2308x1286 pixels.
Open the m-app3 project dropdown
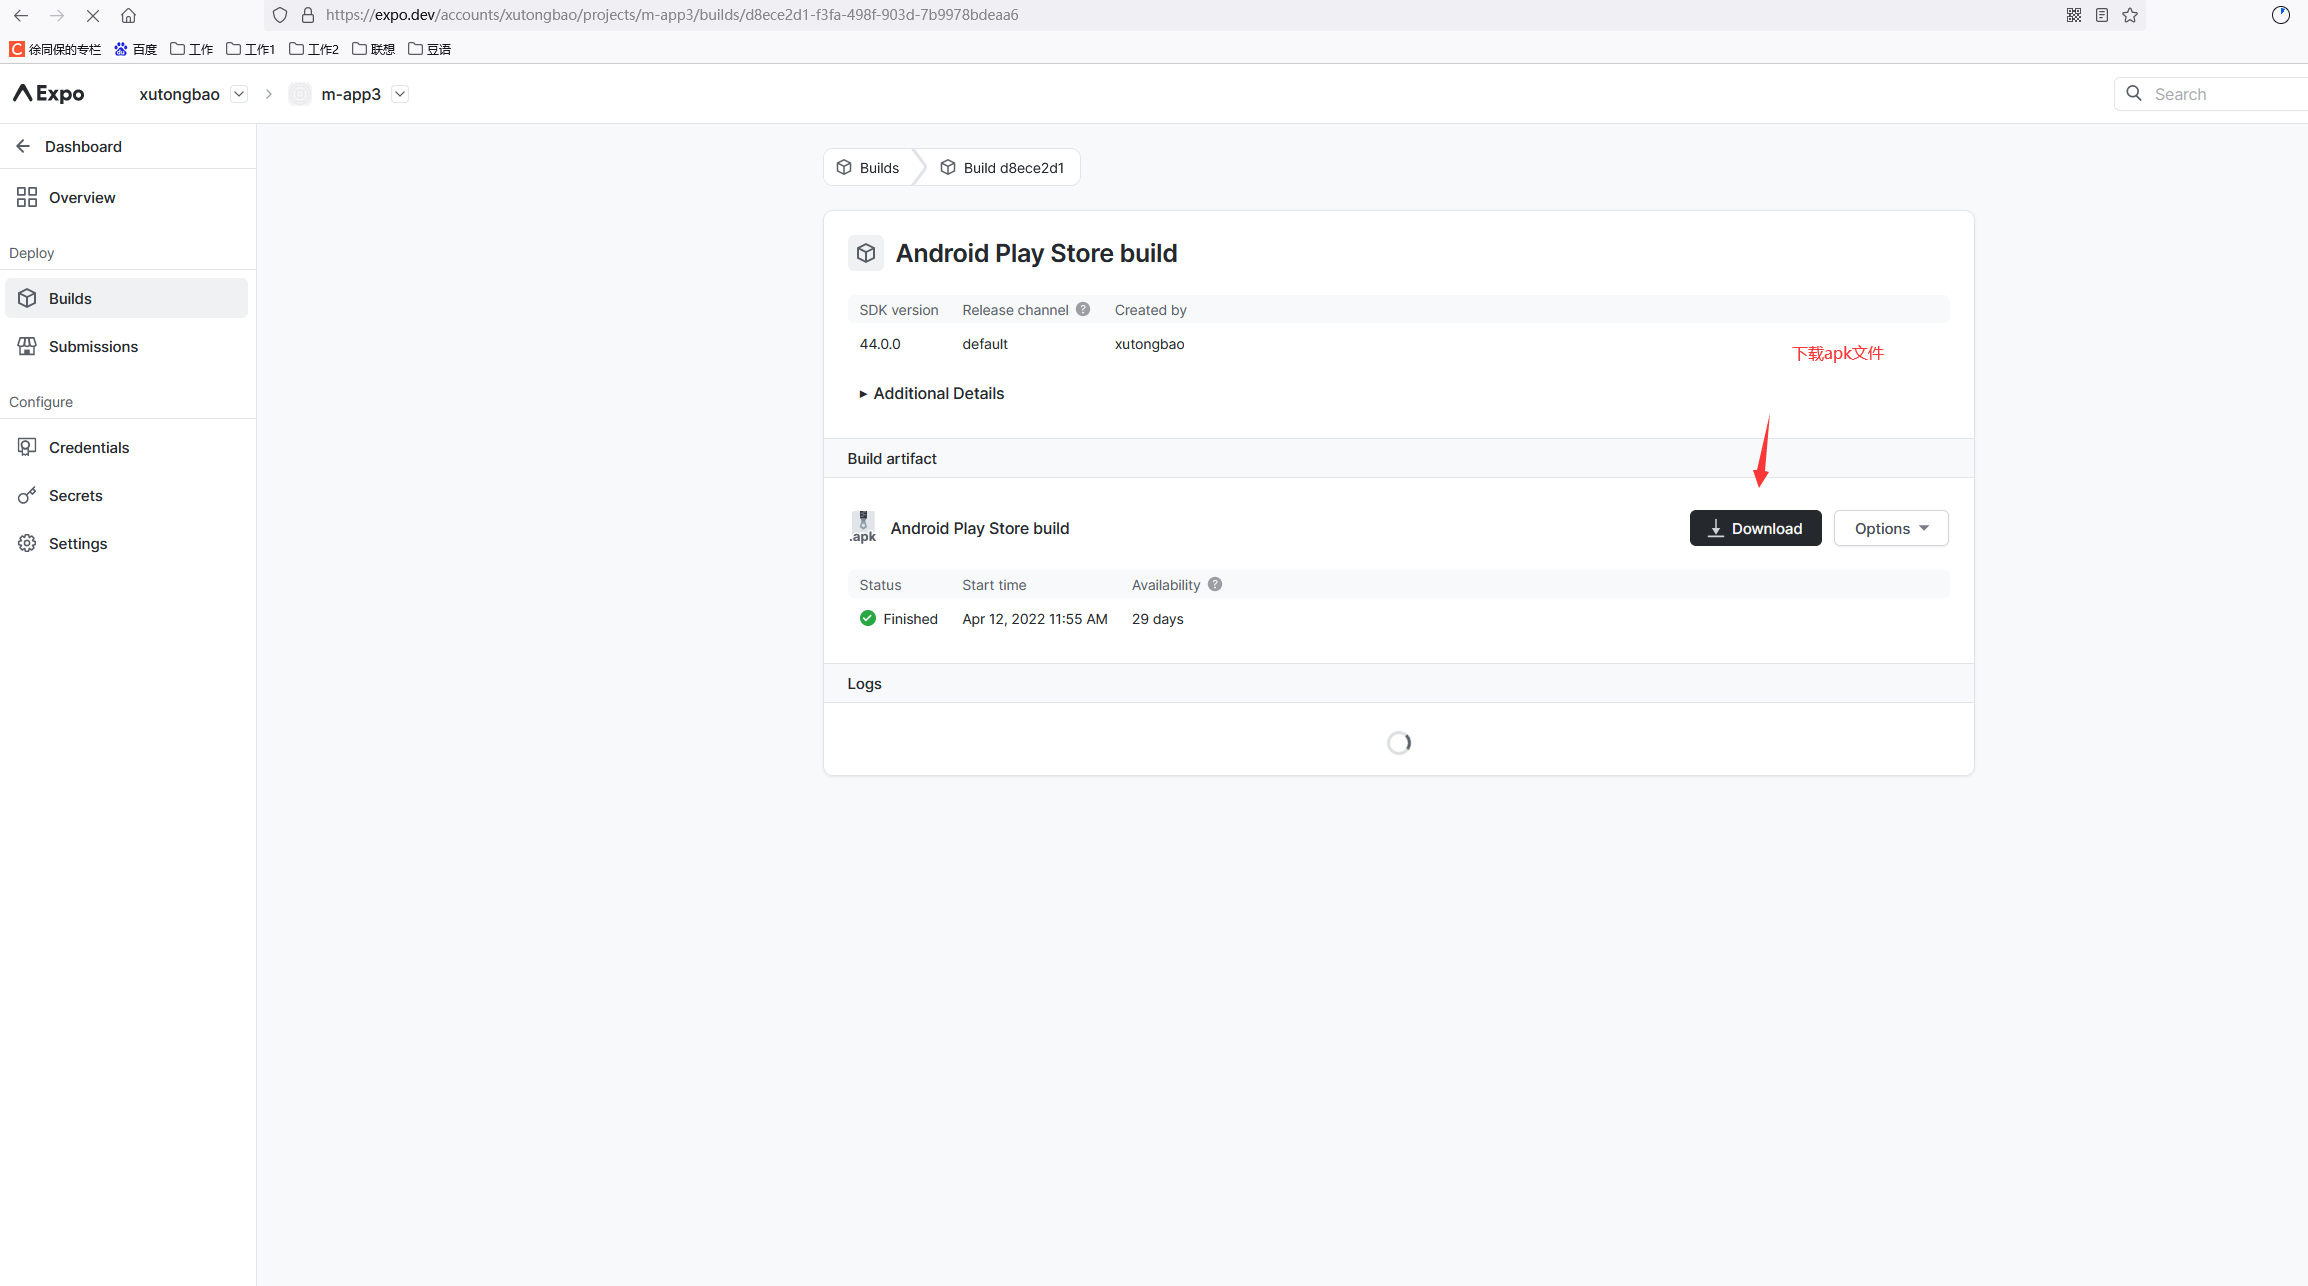click(400, 94)
